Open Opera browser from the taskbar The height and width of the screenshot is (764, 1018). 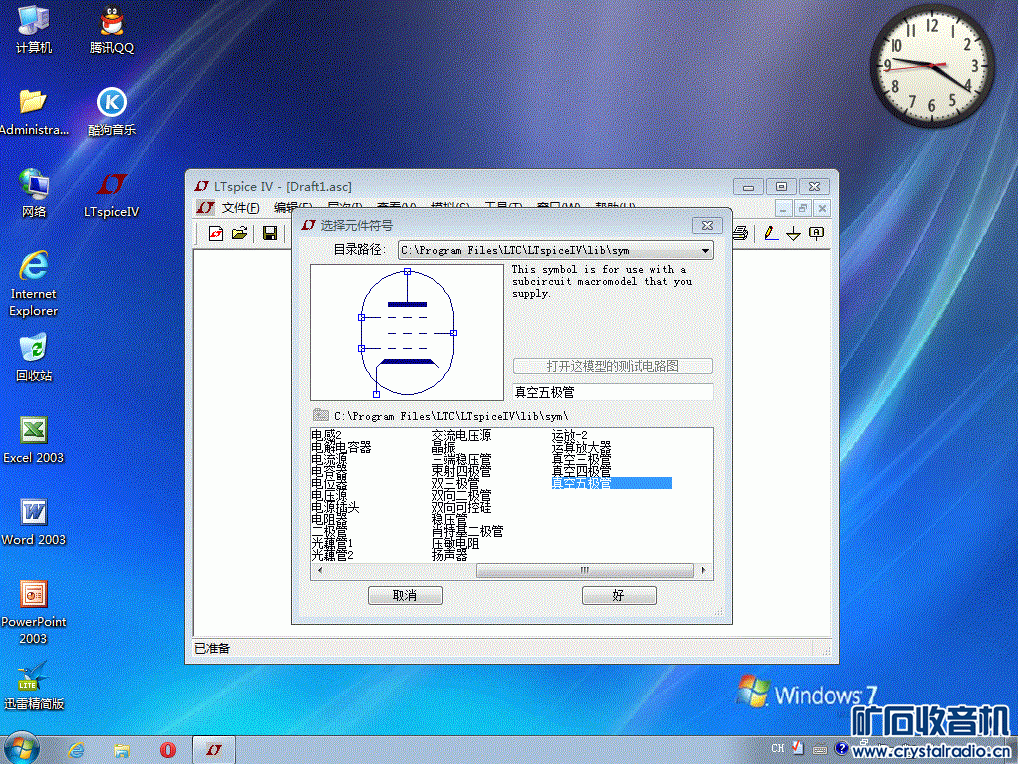click(168, 750)
